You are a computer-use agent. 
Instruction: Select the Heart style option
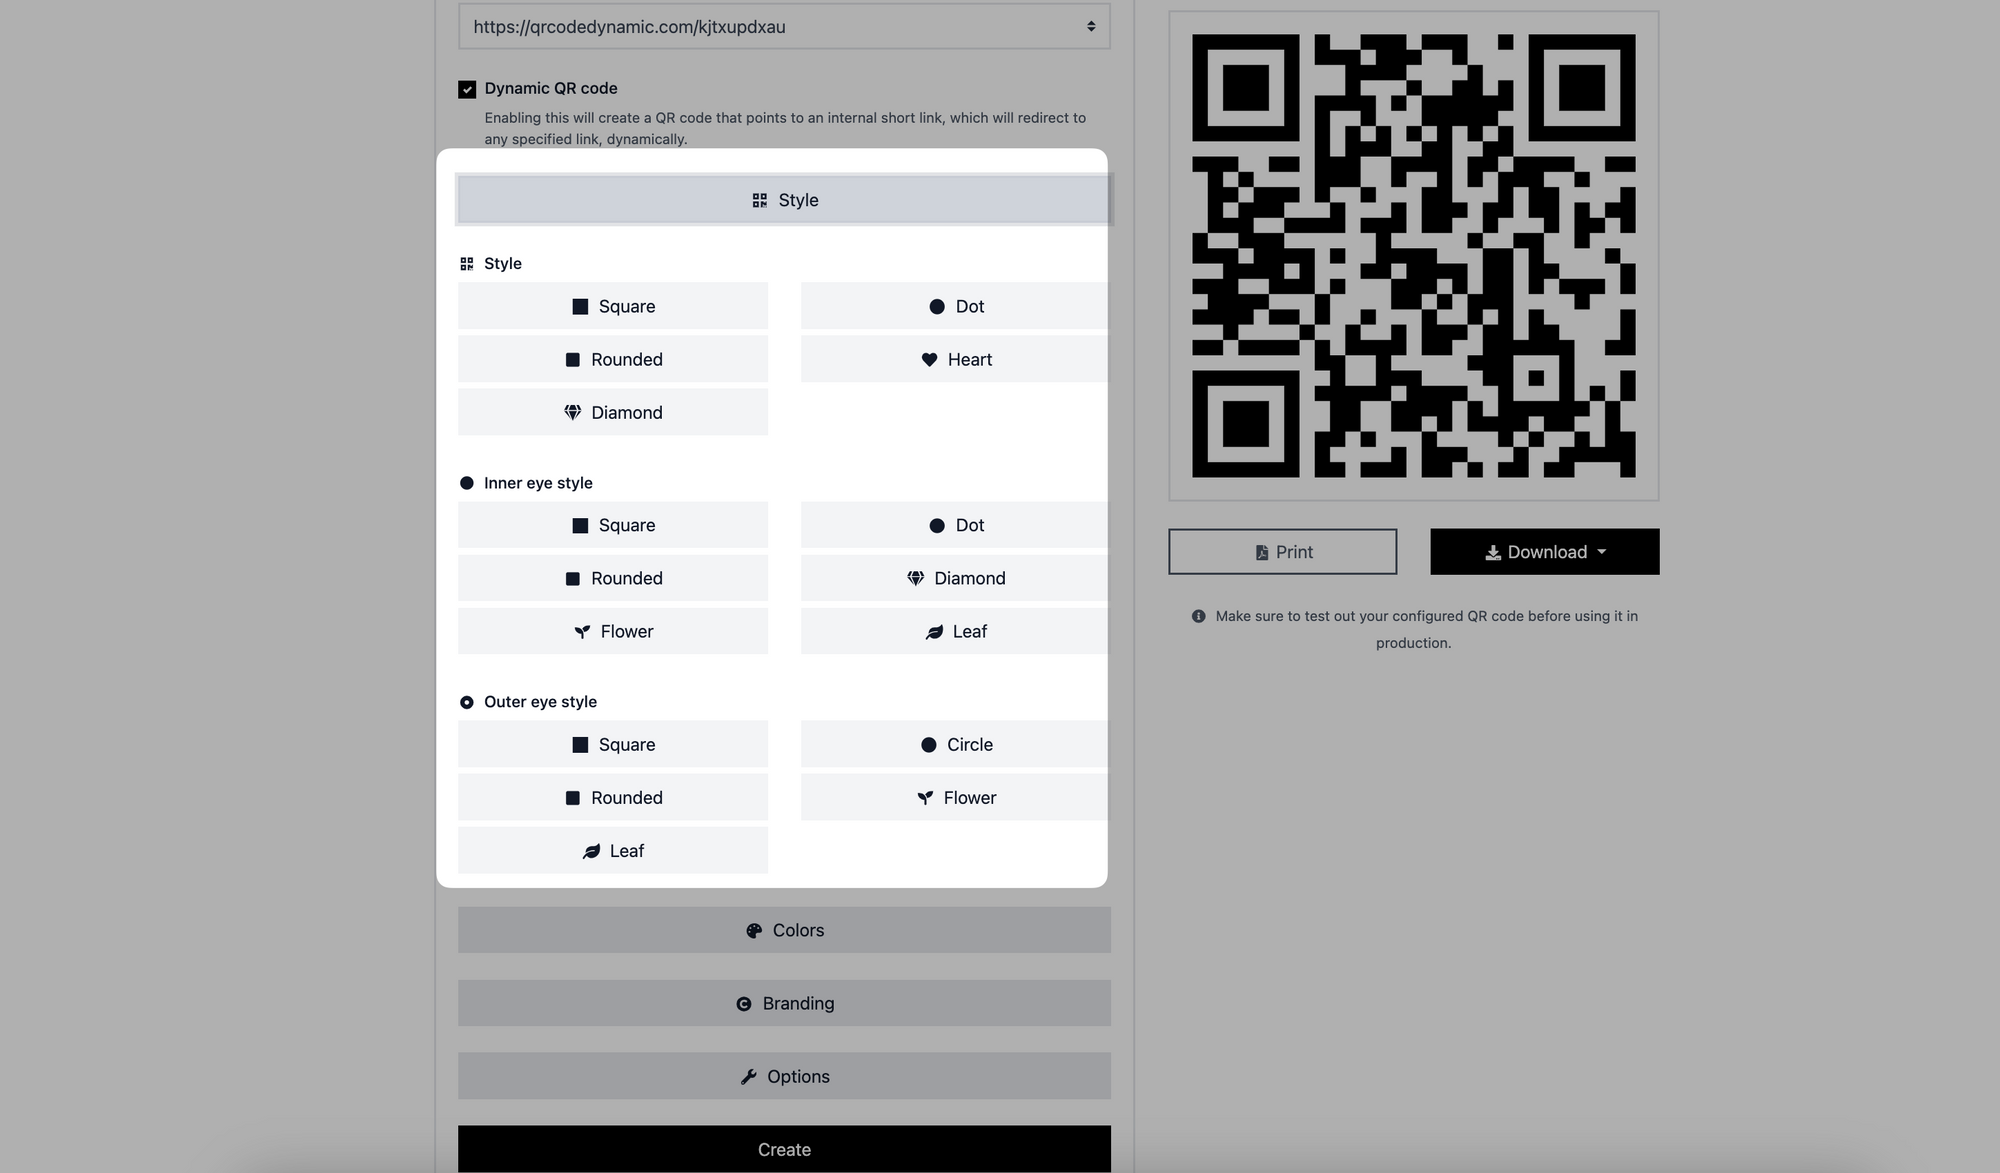click(x=956, y=357)
